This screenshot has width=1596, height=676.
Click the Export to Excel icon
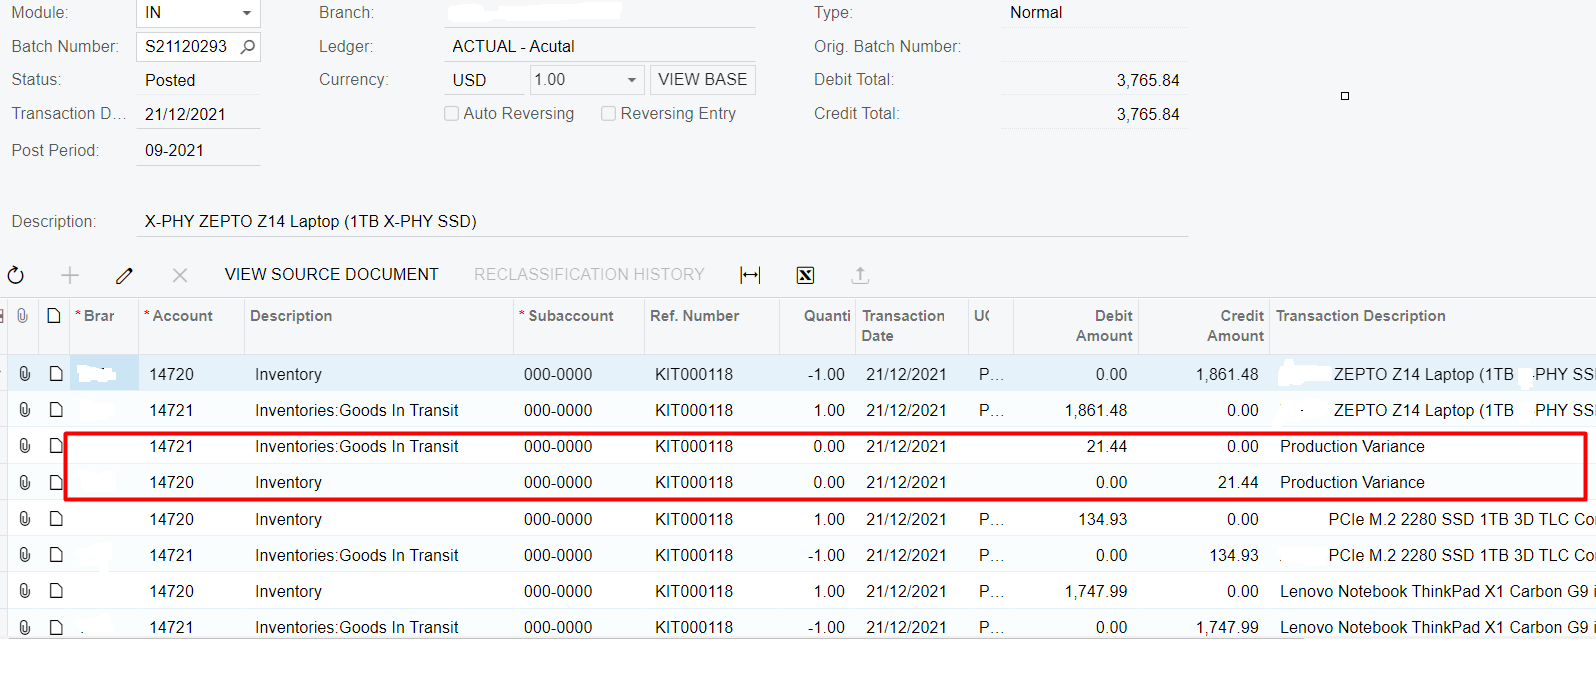click(805, 275)
